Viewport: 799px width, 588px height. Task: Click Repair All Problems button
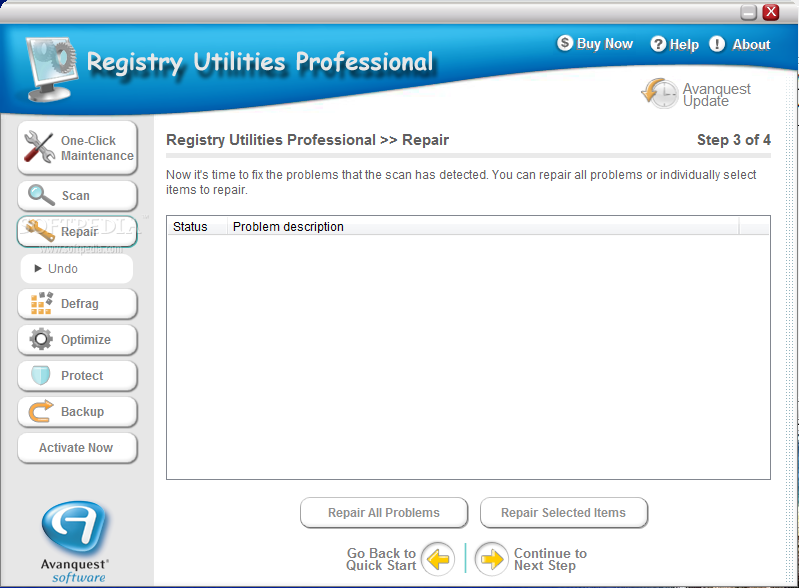click(x=384, y=513)
